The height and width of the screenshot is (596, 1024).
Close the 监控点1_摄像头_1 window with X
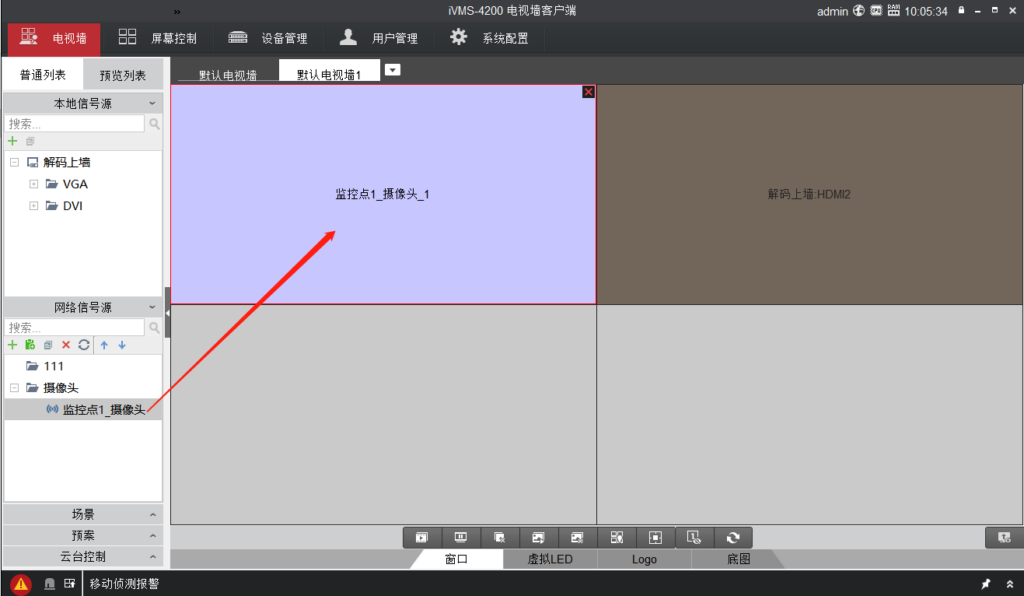click(588, 92)
